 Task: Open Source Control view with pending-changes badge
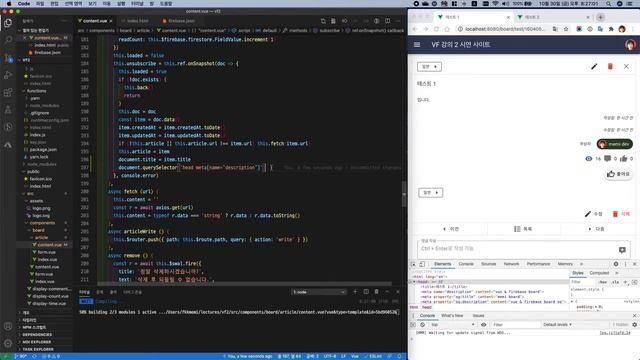[x=8, y=58]
